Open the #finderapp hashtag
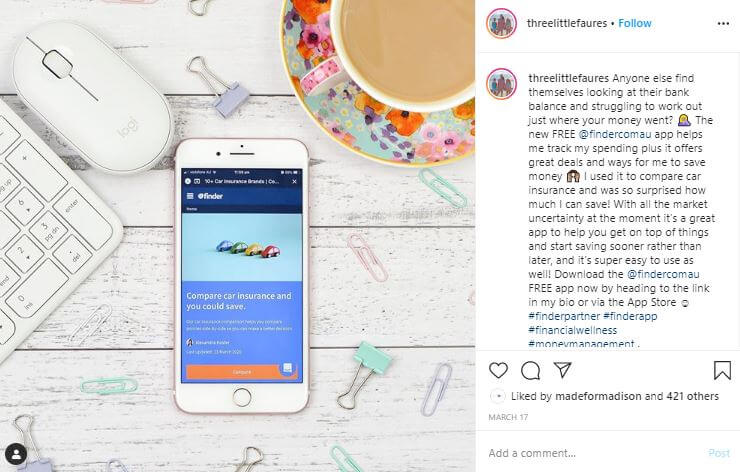The width and height of the screenshot is (740, 472). [630, 316]
